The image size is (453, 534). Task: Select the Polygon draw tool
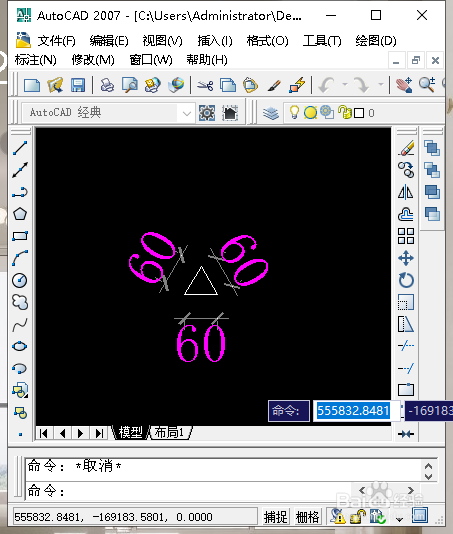20,214
